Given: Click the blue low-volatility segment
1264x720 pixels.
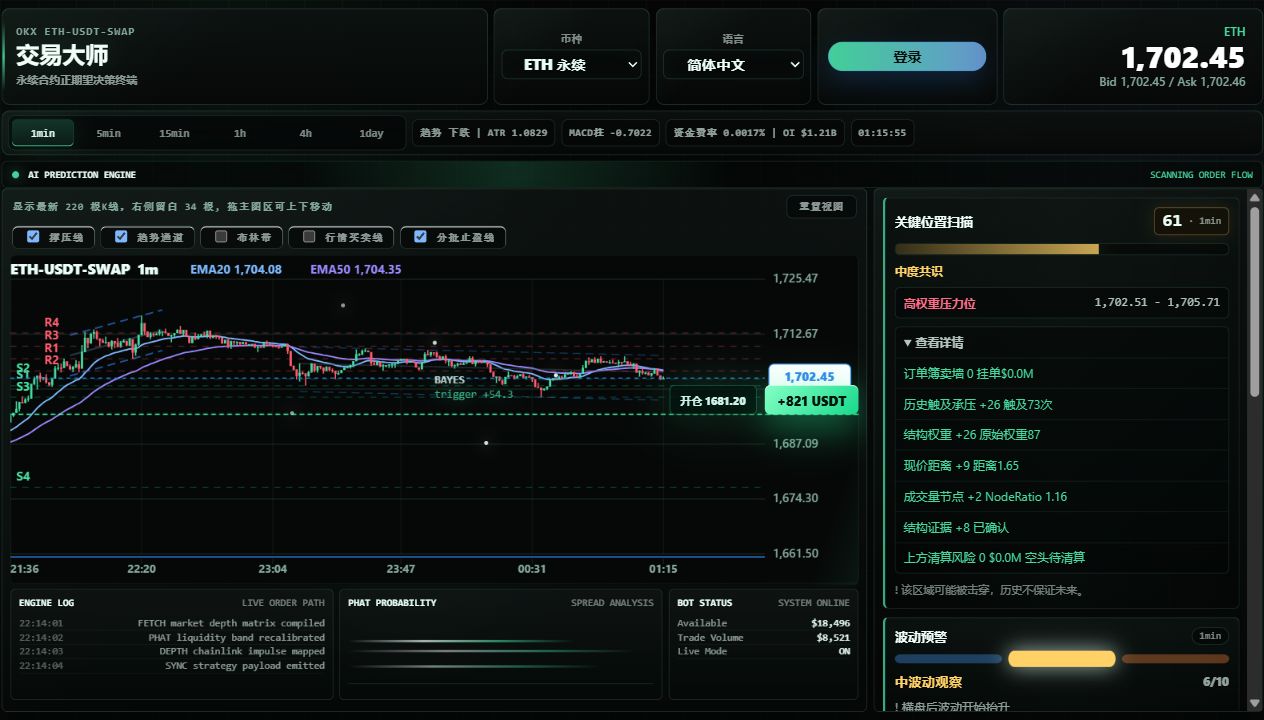Looking at the screenshot, I should tap(948, 659).
